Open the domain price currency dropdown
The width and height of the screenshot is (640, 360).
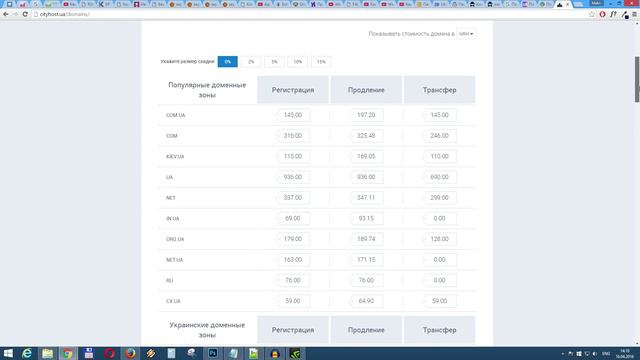point(466,34)
